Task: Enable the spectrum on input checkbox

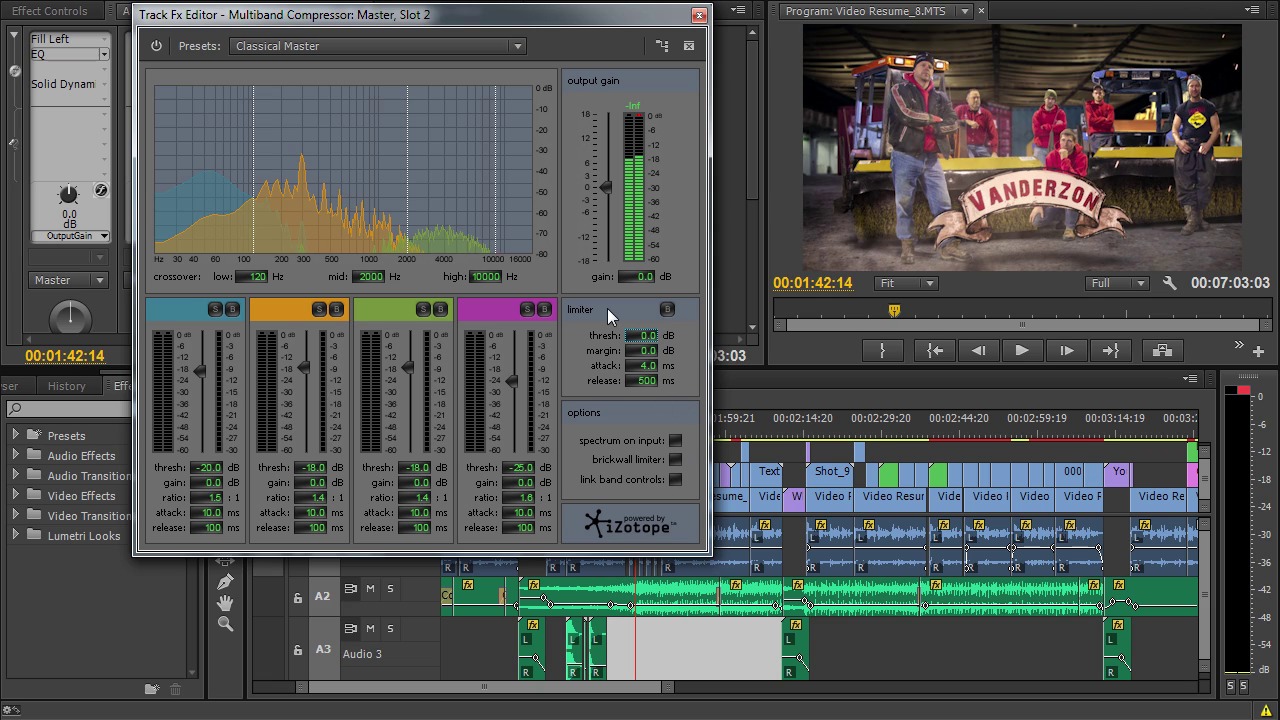Action: tap(675, 440)
